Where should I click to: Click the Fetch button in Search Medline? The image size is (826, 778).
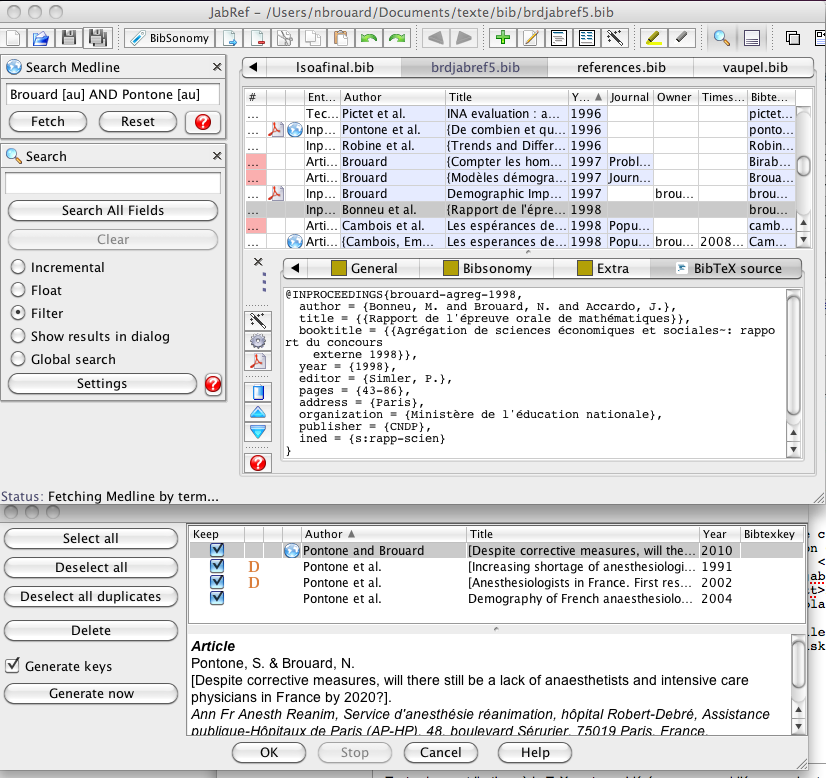(48, 121)
